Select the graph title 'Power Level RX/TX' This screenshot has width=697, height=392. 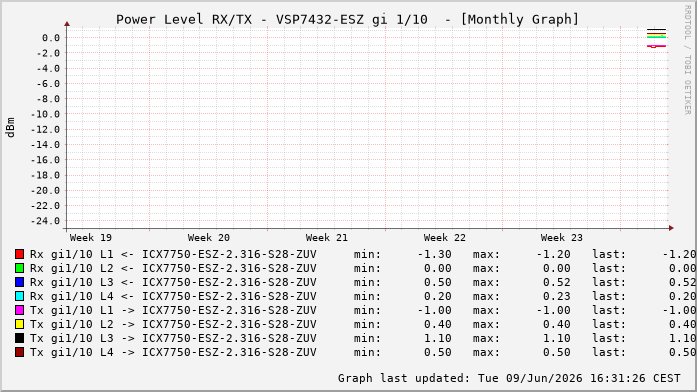(184, 20)
